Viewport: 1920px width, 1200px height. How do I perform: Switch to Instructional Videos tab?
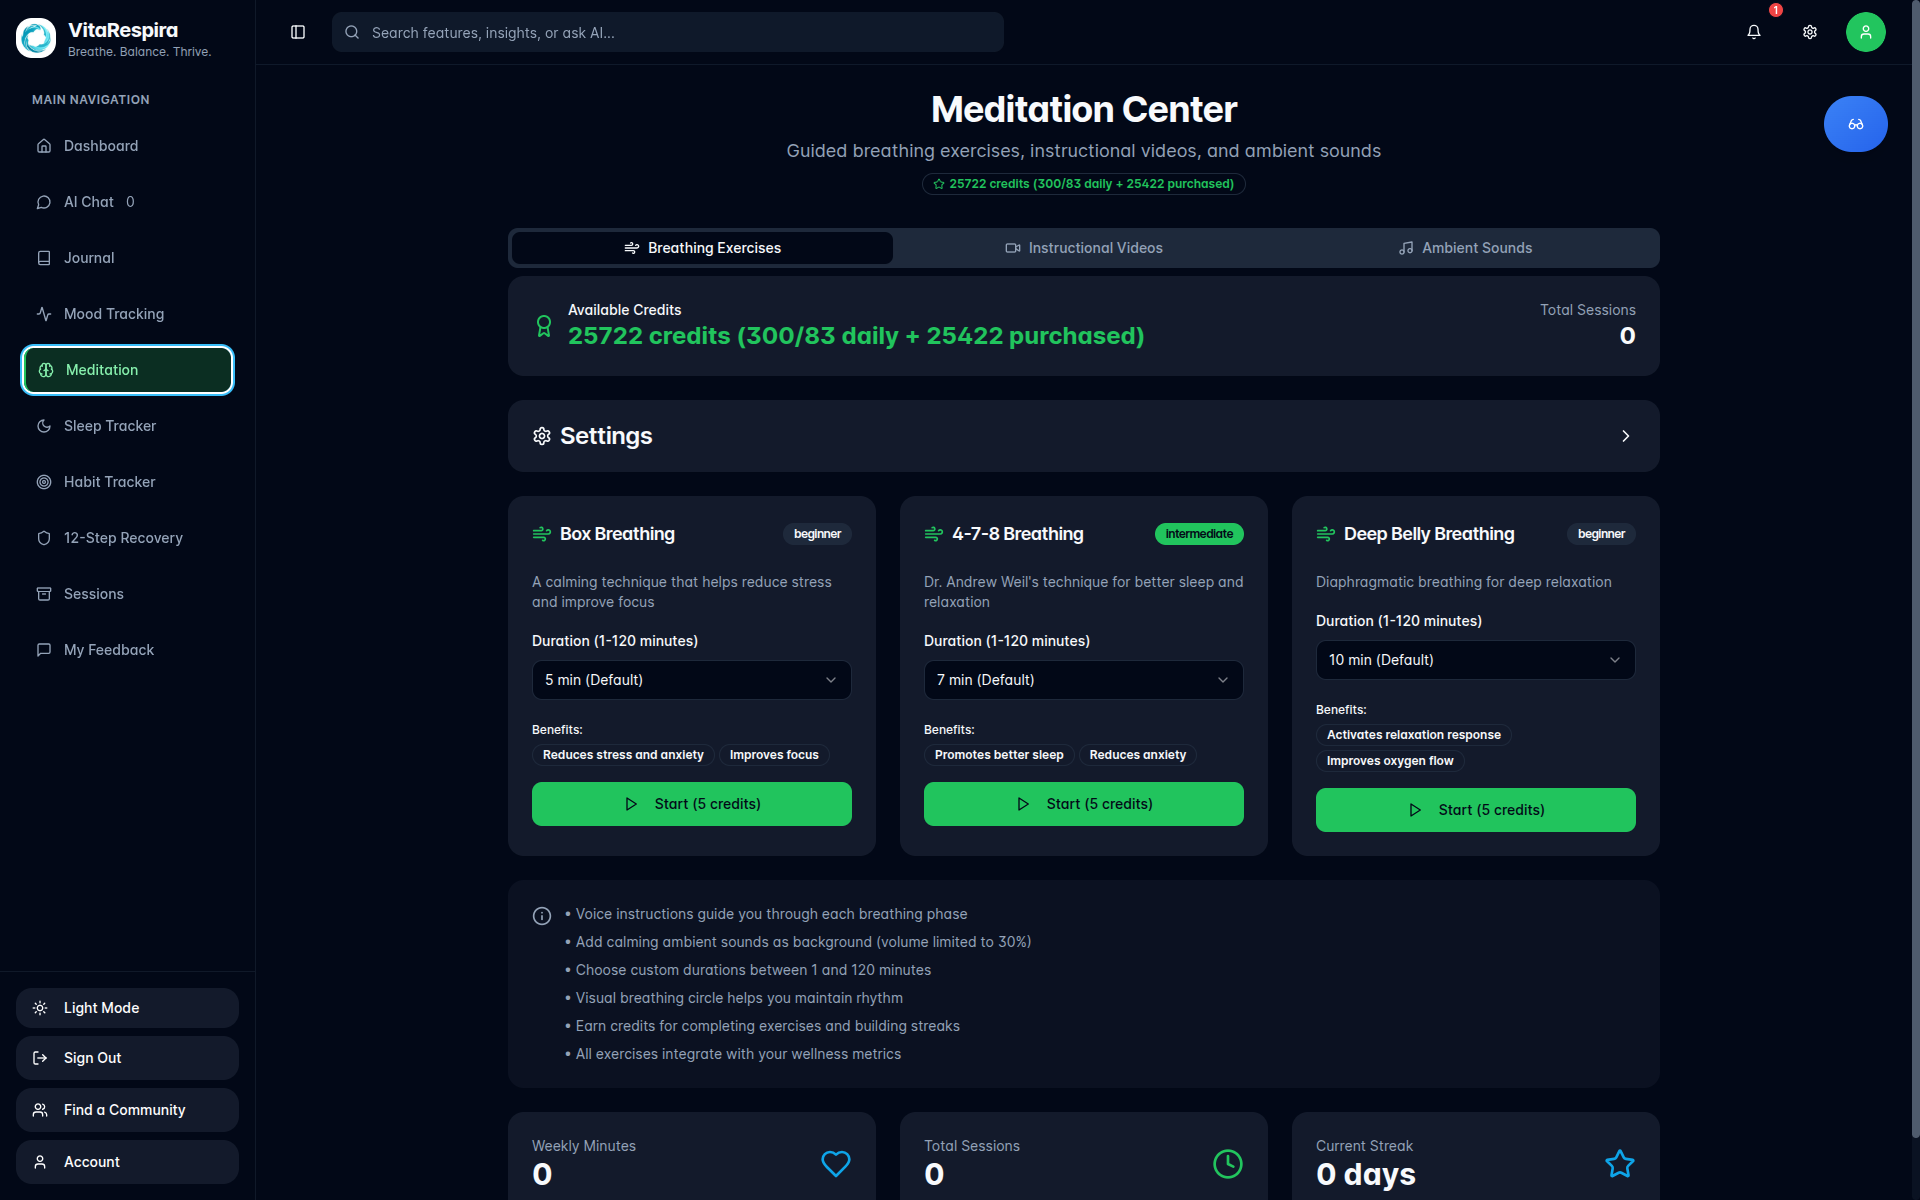click(x=1083, y=248)
